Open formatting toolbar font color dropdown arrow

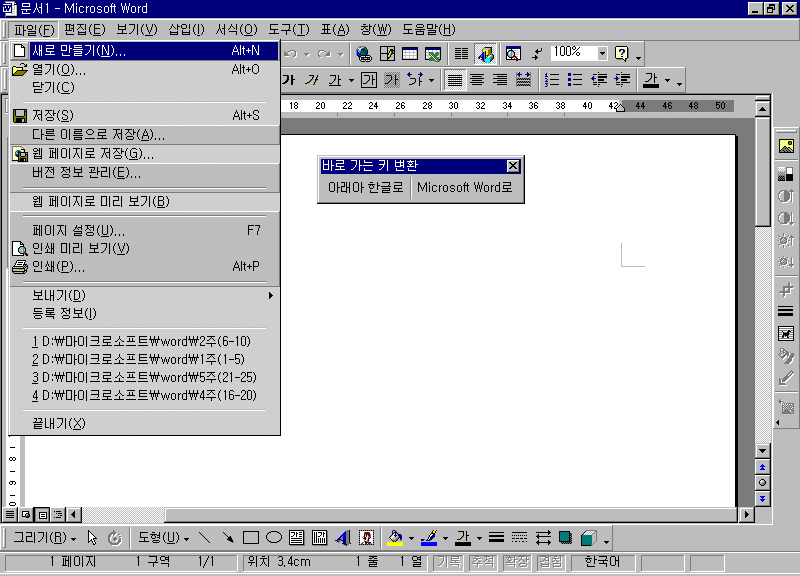[667, 80]
